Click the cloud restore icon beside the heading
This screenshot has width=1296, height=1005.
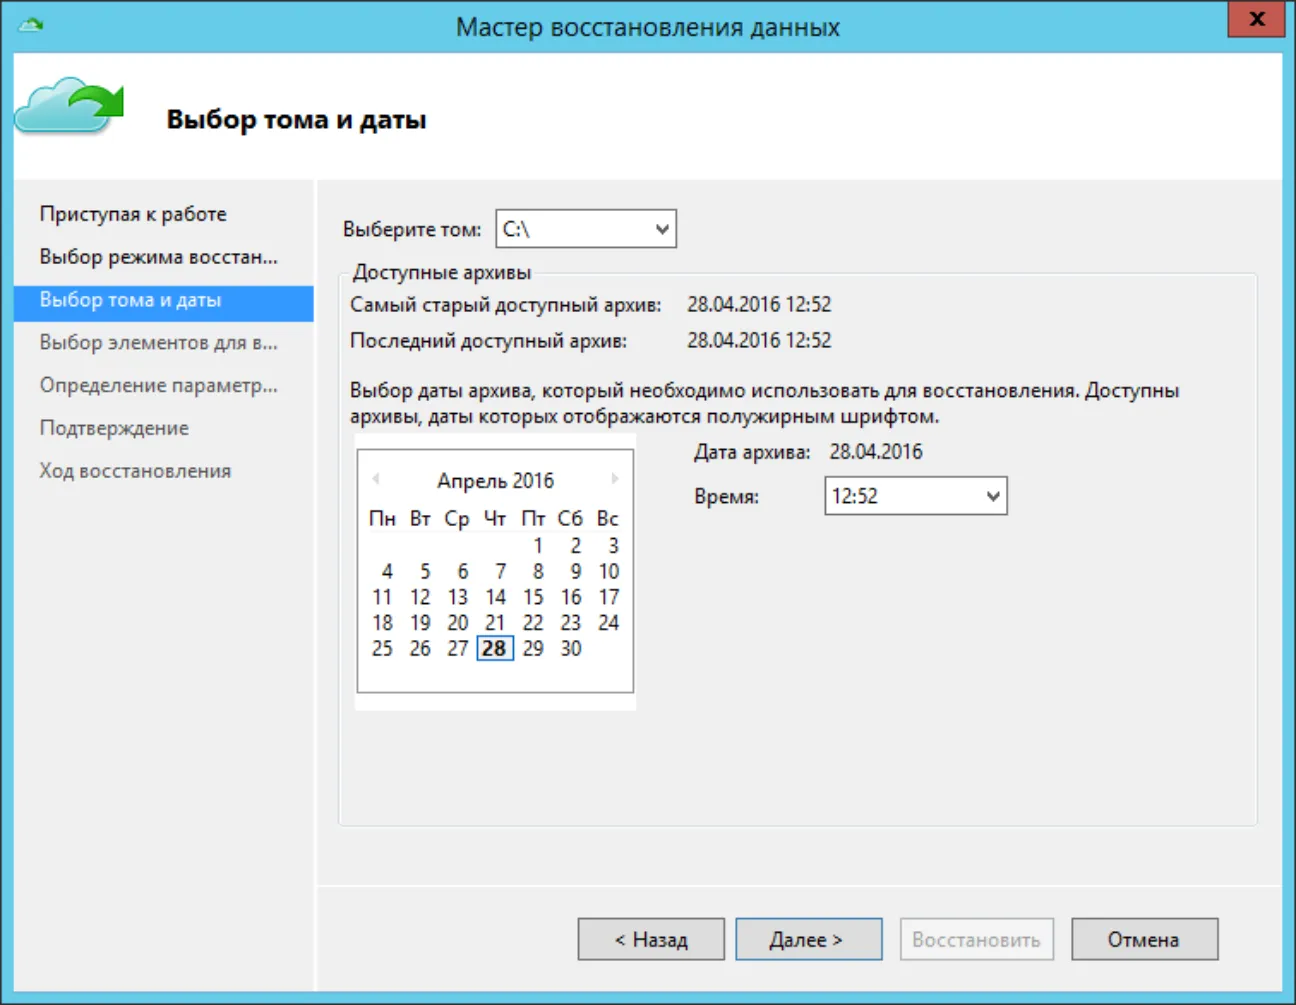[69, 106]
